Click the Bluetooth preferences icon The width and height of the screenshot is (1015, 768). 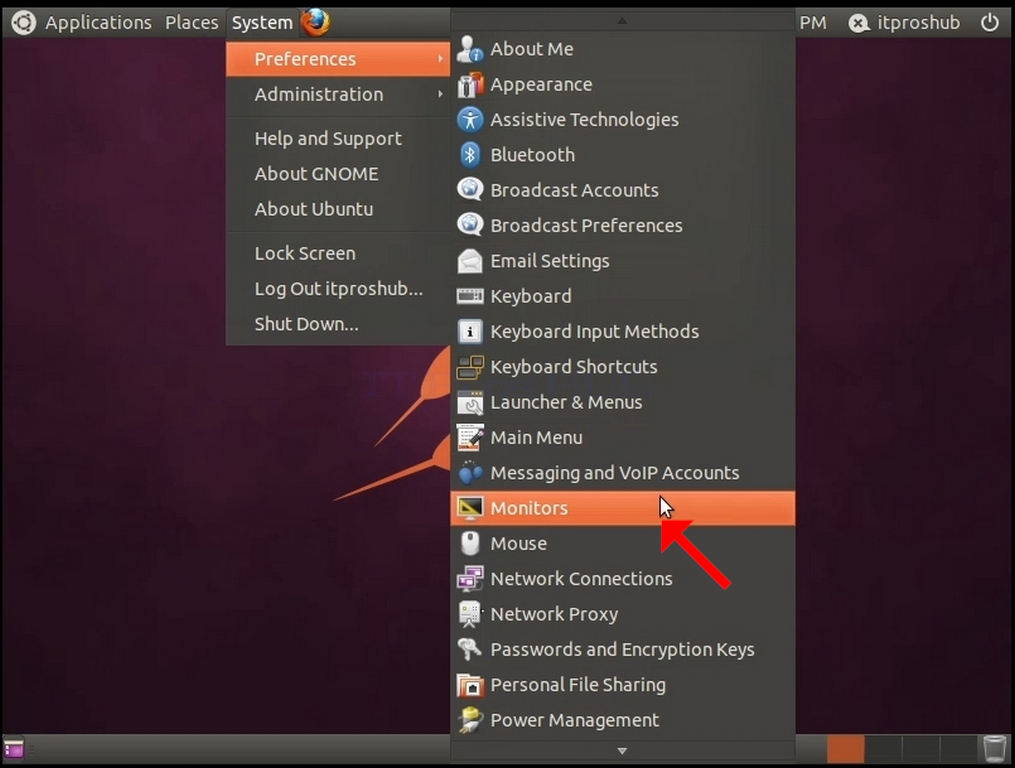pyautogui.click(x=470, y=155)
